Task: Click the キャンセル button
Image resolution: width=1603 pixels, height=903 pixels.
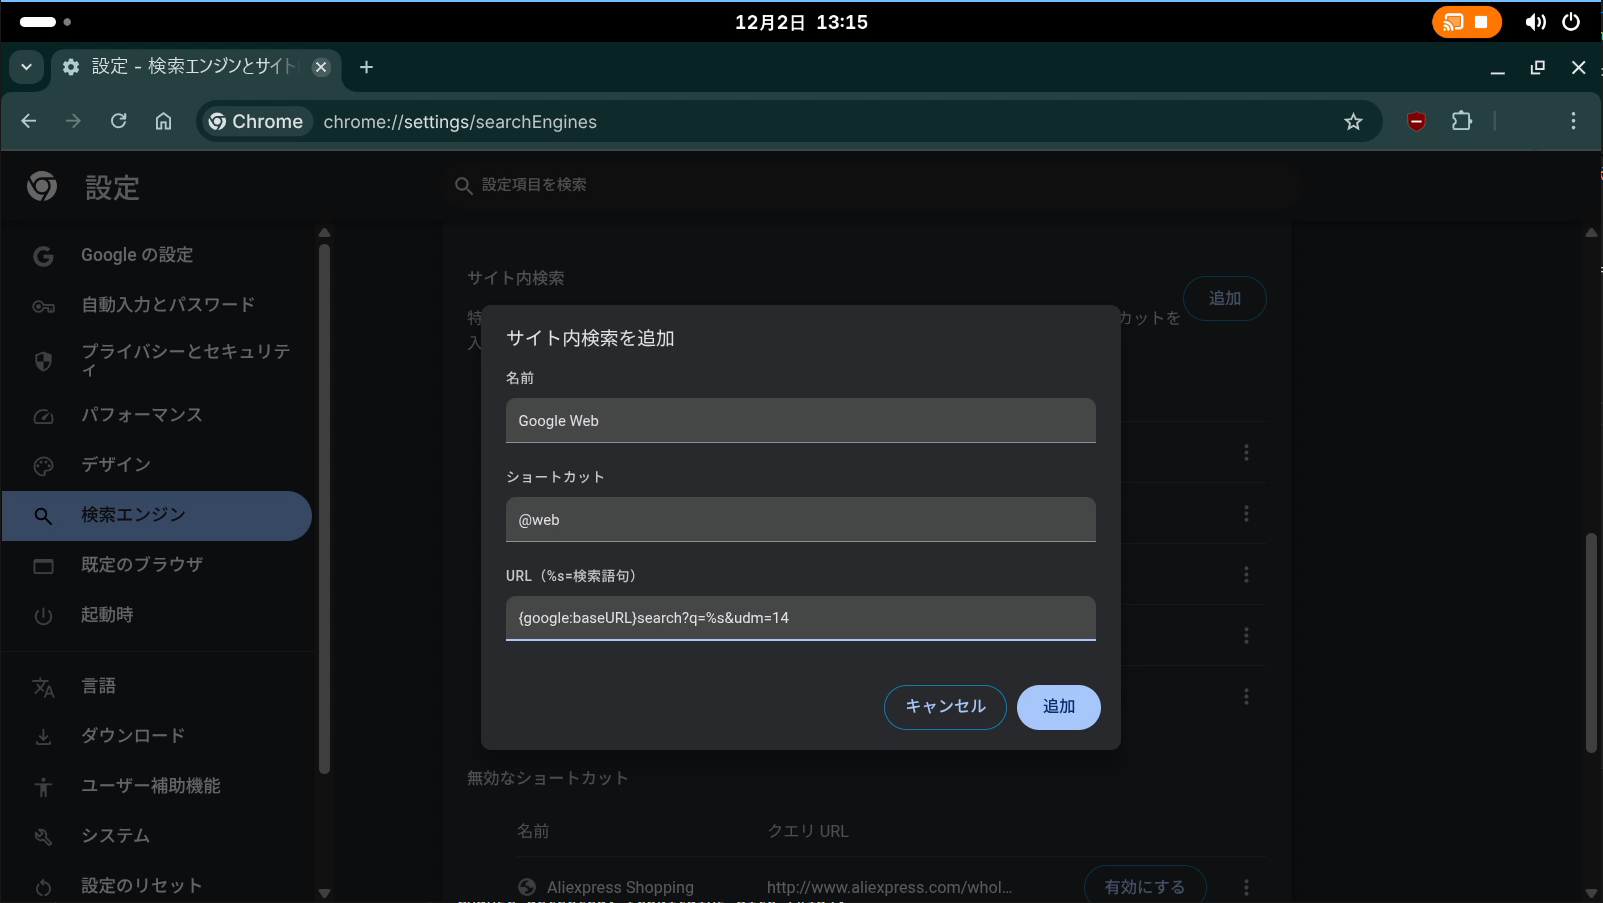Action: [945, 707]
